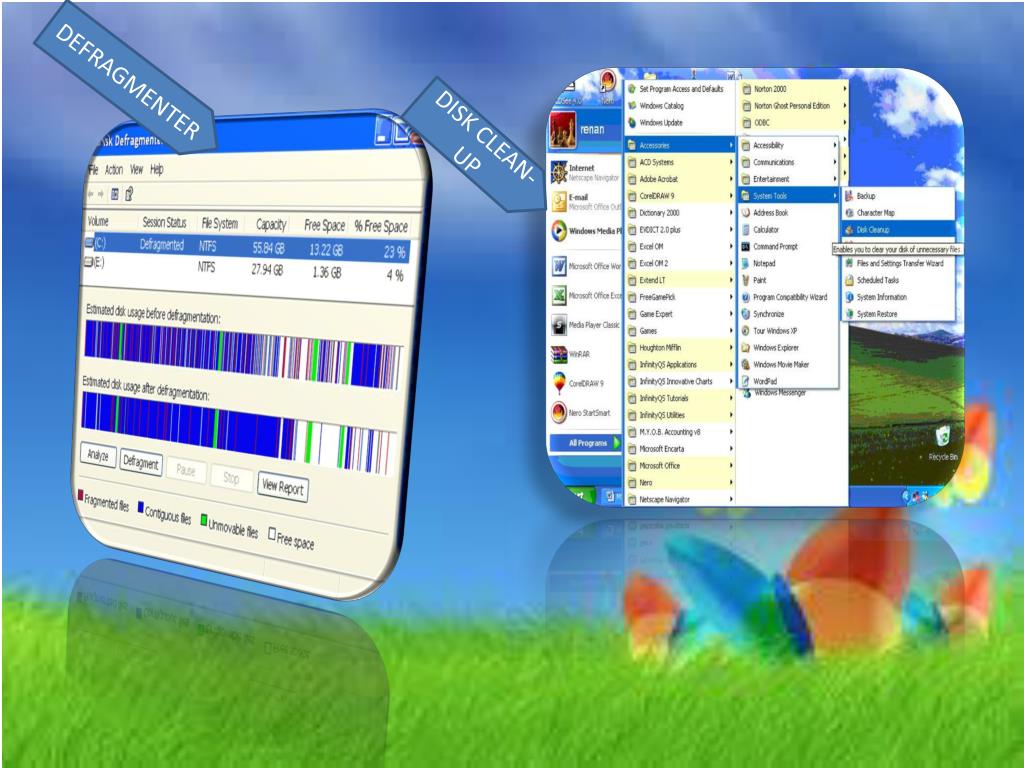Click the Defragmenter toolbar help icon

(129, 193)
